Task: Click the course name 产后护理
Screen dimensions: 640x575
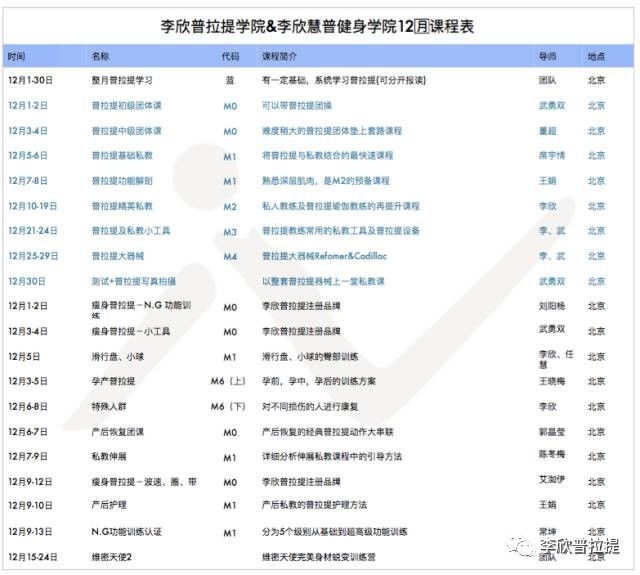Action: (109, 505)
